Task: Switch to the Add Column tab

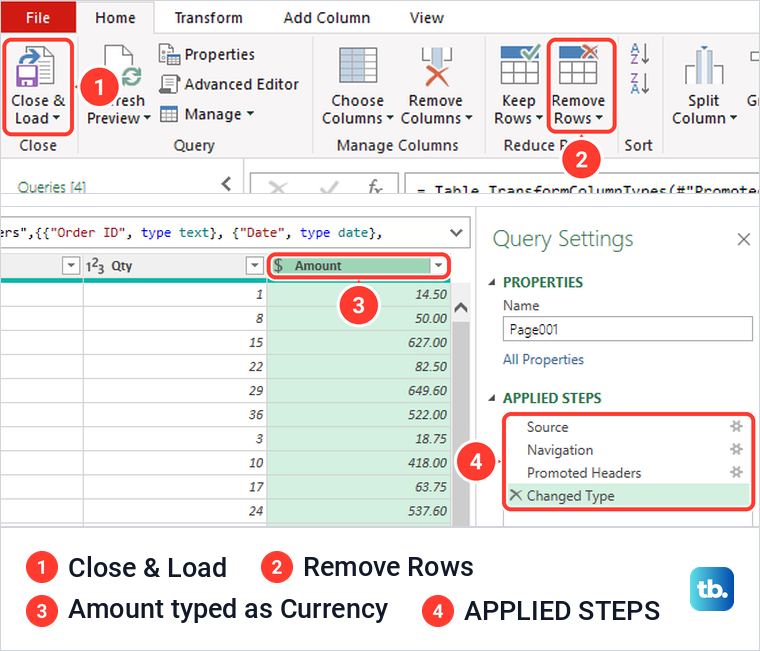Action: coord(327,18)
